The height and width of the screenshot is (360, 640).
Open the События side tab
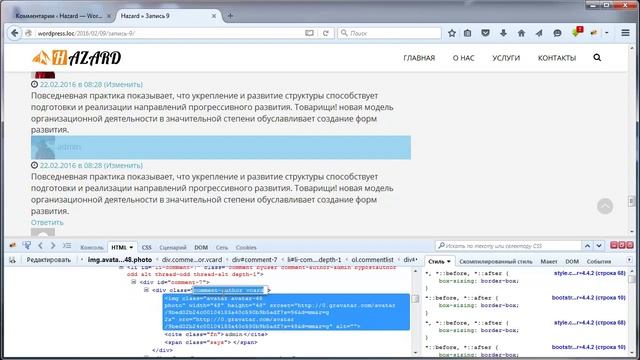pyautogui.click(x=599, y=261)
